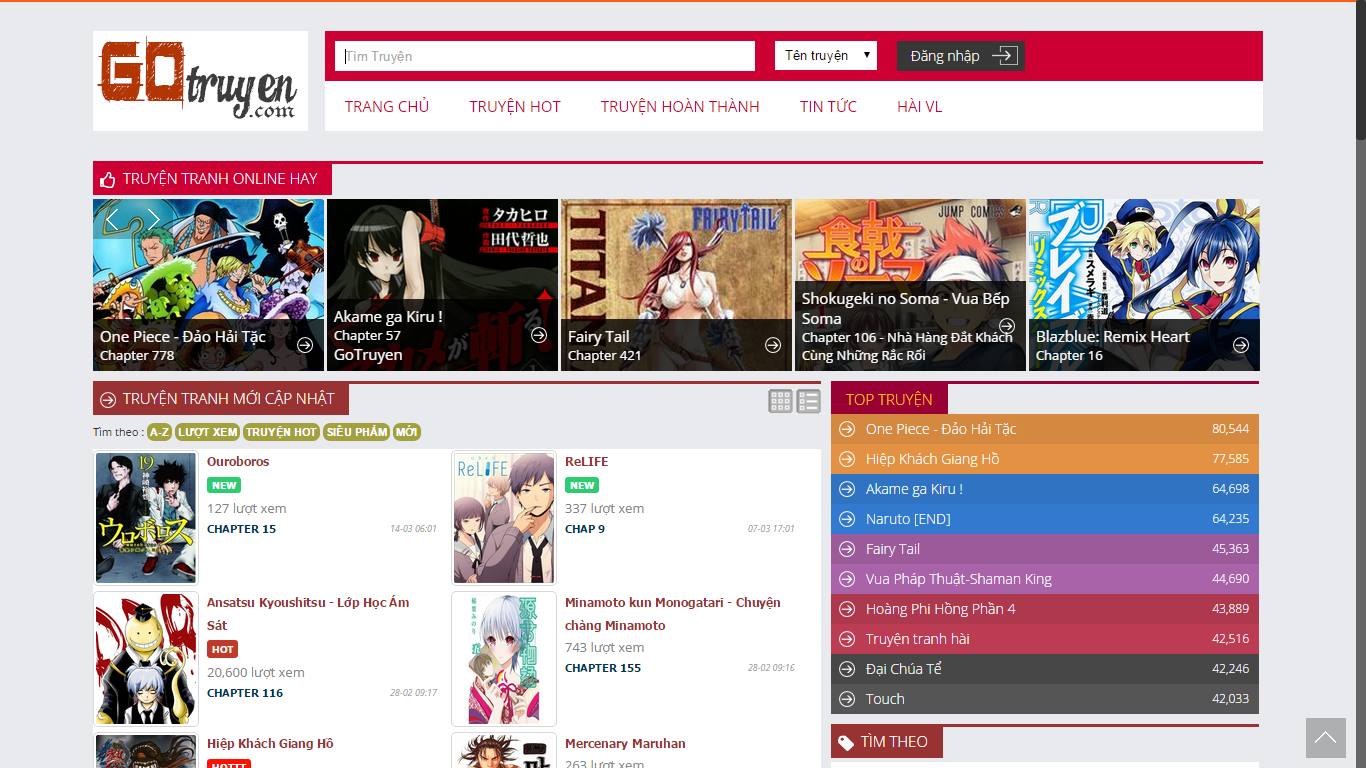Open ReLIFE cover thumbnail
Image resolution: width=1366 pixels, height=768 pixels.
click(504, 518)
